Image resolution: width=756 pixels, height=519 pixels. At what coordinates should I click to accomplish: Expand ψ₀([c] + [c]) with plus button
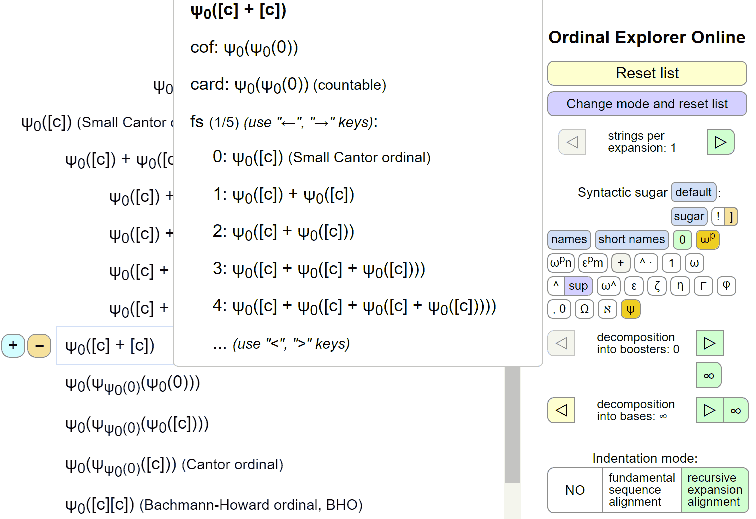(13, 345)
